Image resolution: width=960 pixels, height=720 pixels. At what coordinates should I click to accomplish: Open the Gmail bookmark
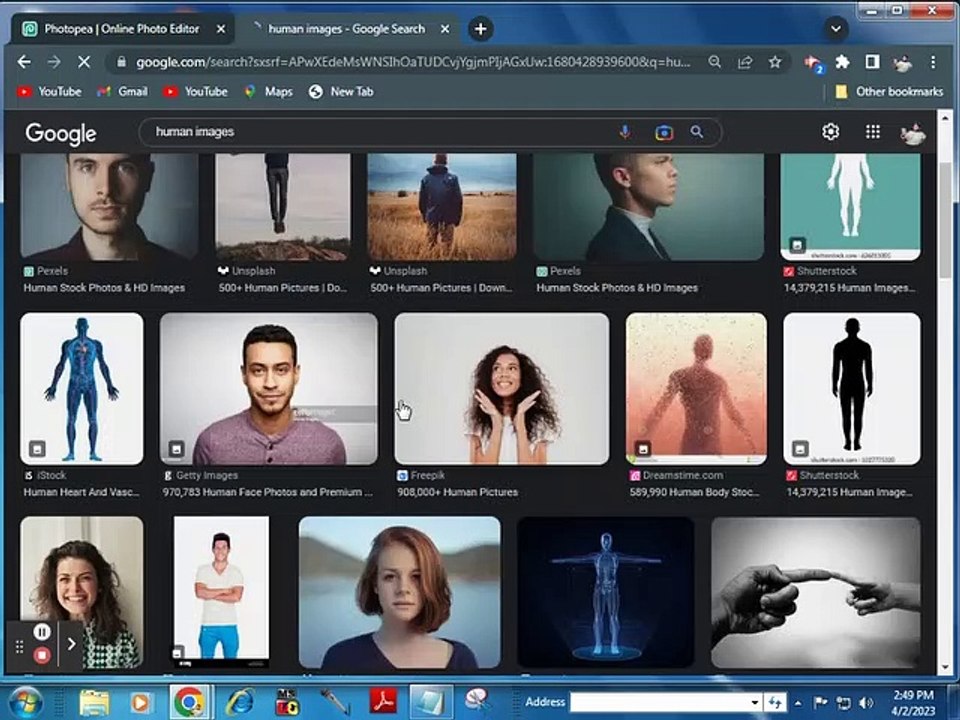pyautogui.click(x=123, y=92)
